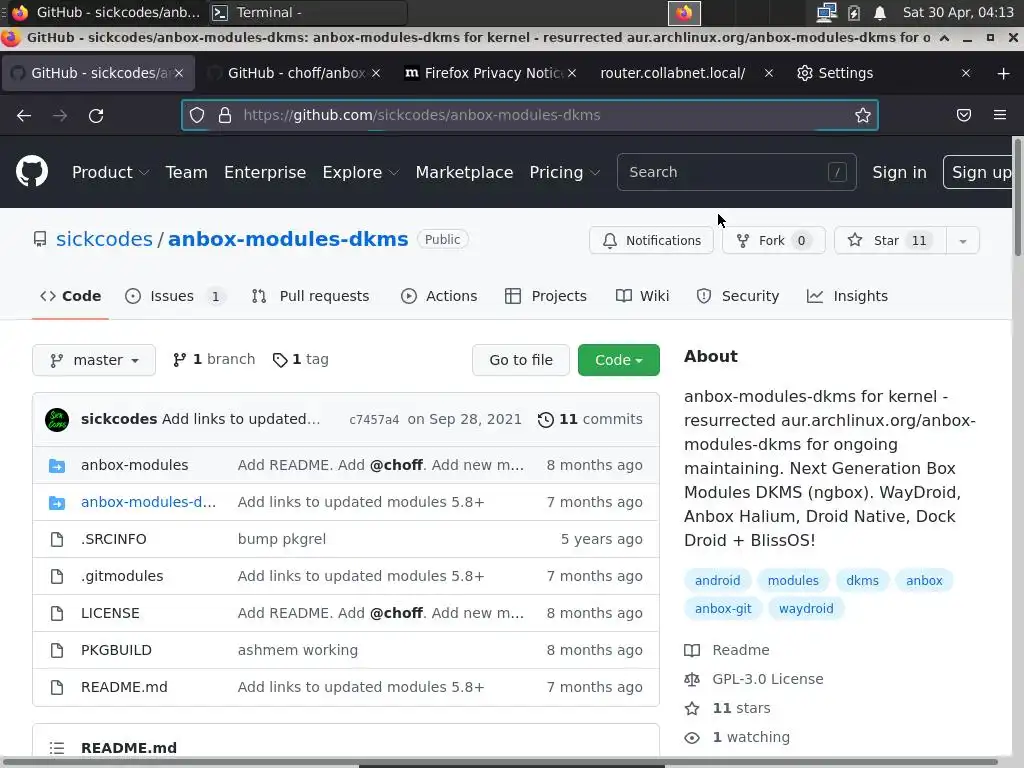
Task: Click the Sign up button
Action: tap(979, 172)
